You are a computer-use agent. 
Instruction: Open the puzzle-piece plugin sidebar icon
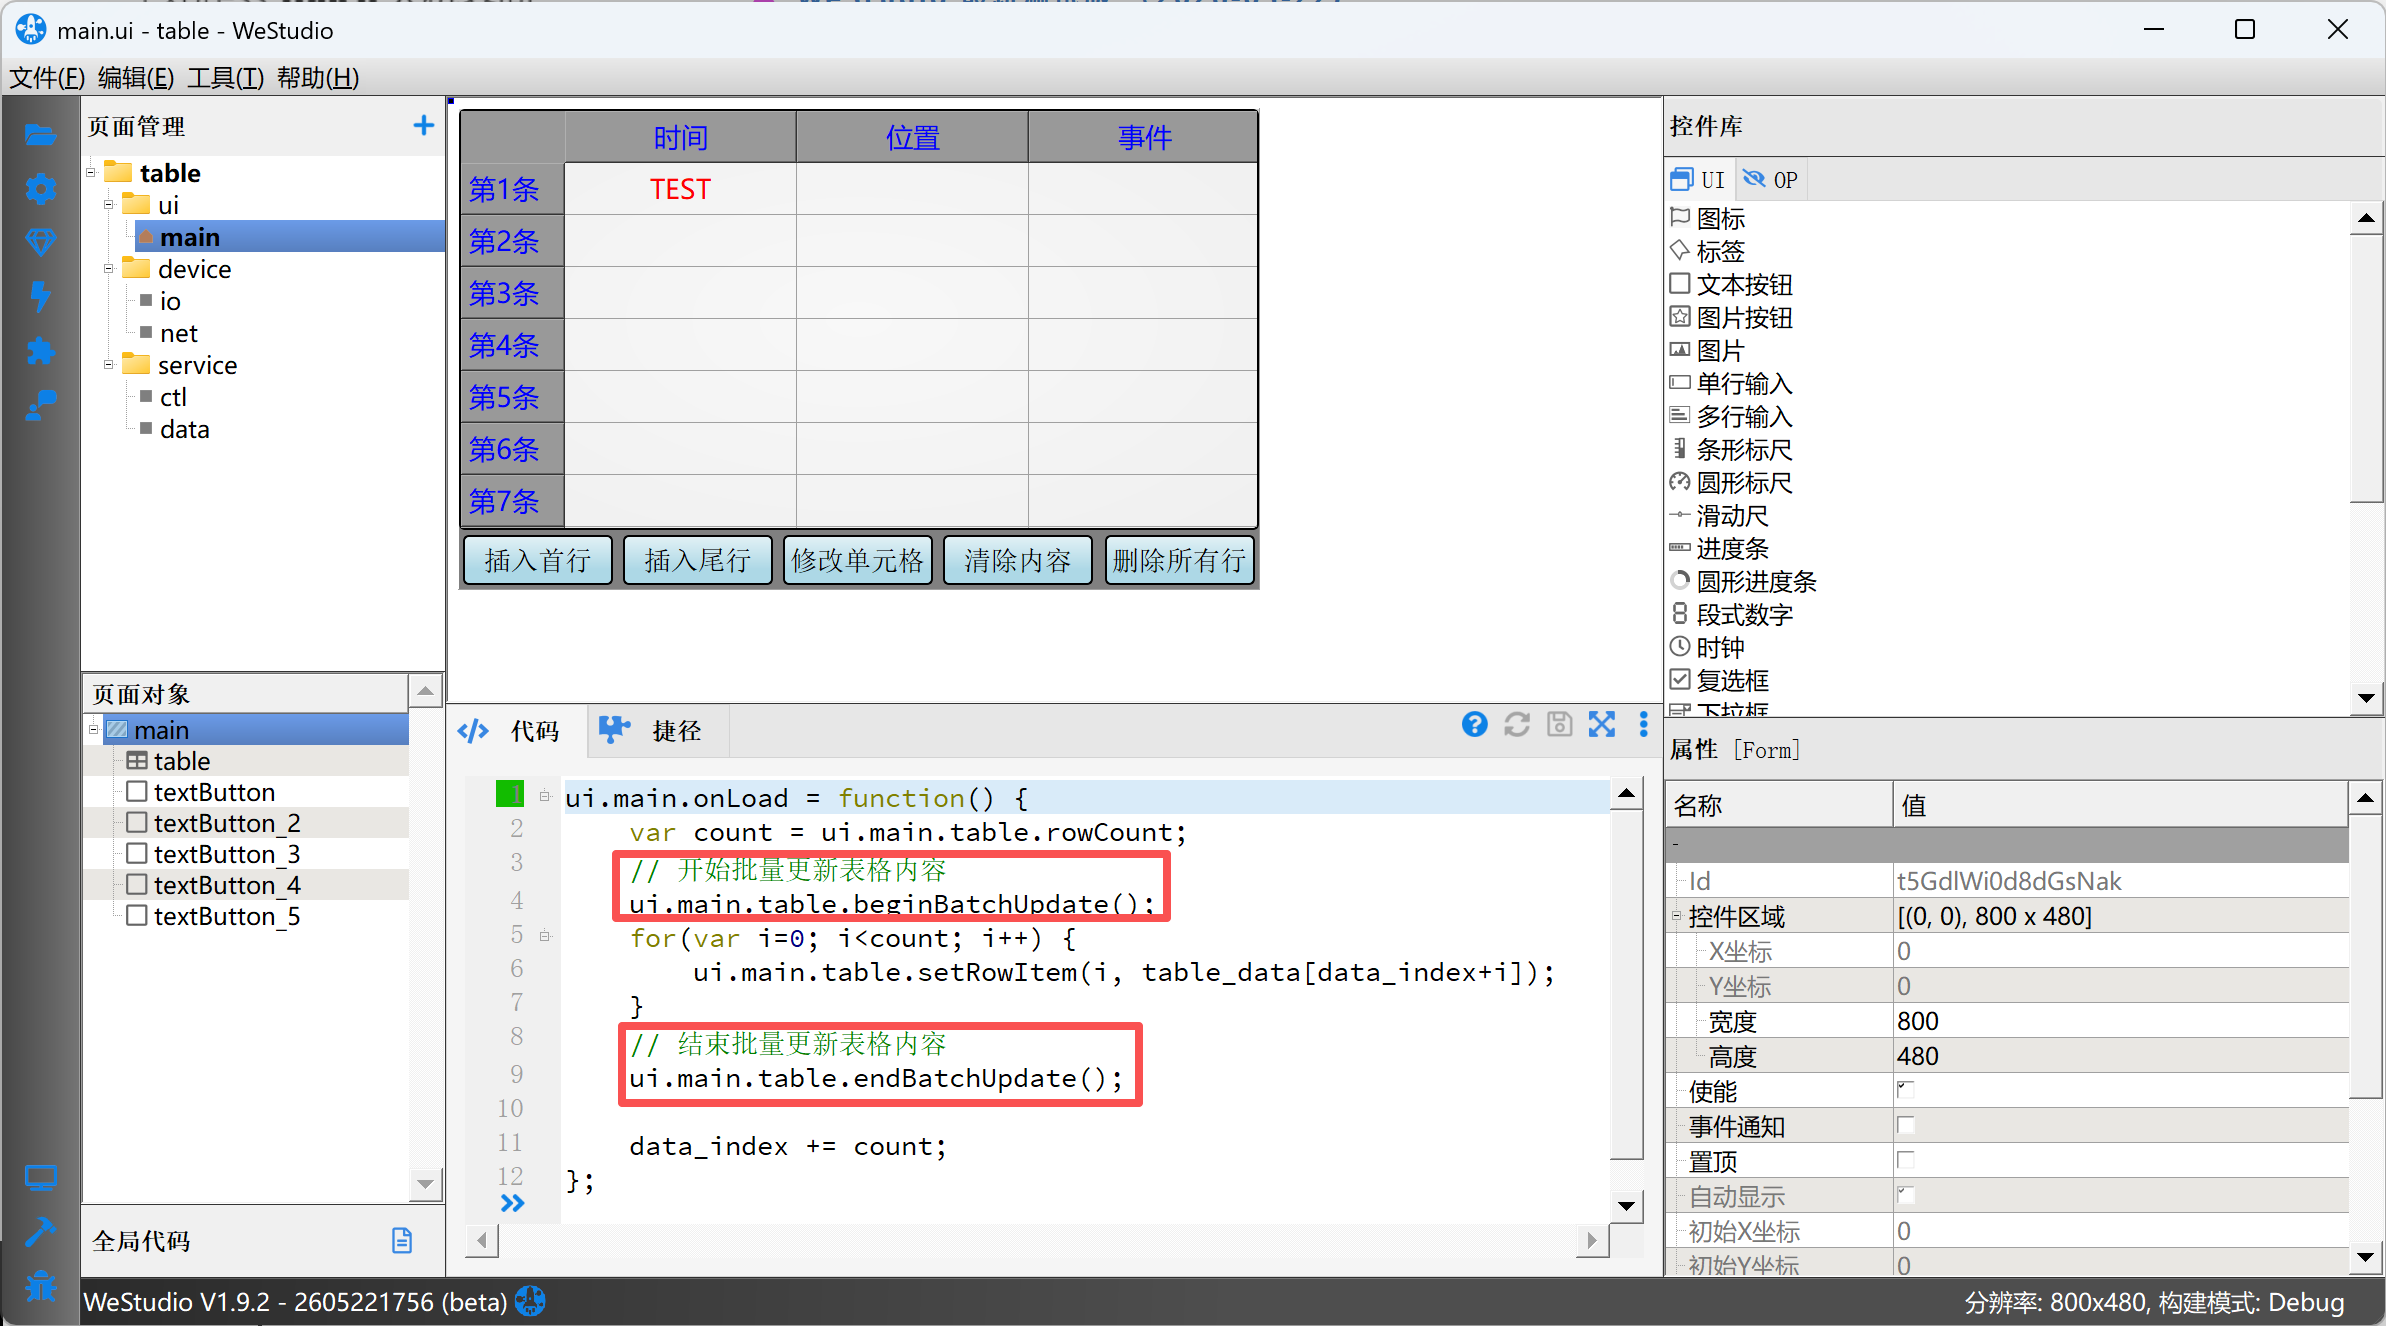point(40,350)
